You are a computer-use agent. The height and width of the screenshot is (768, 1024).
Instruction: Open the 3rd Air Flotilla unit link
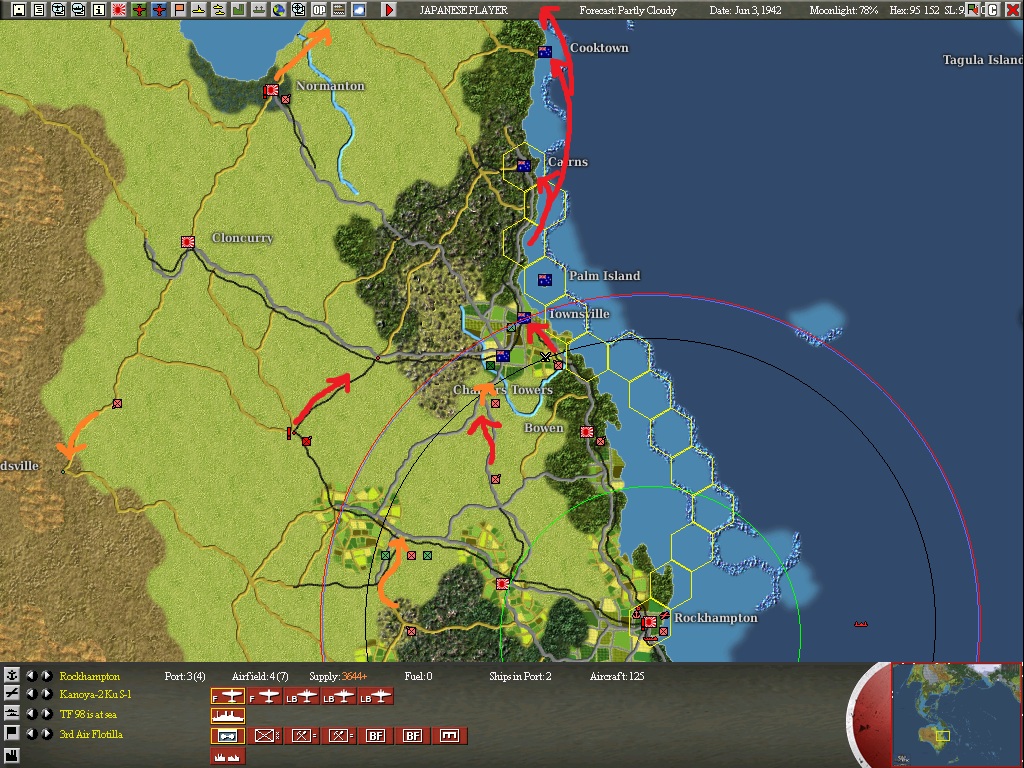(x=91, y=734)
